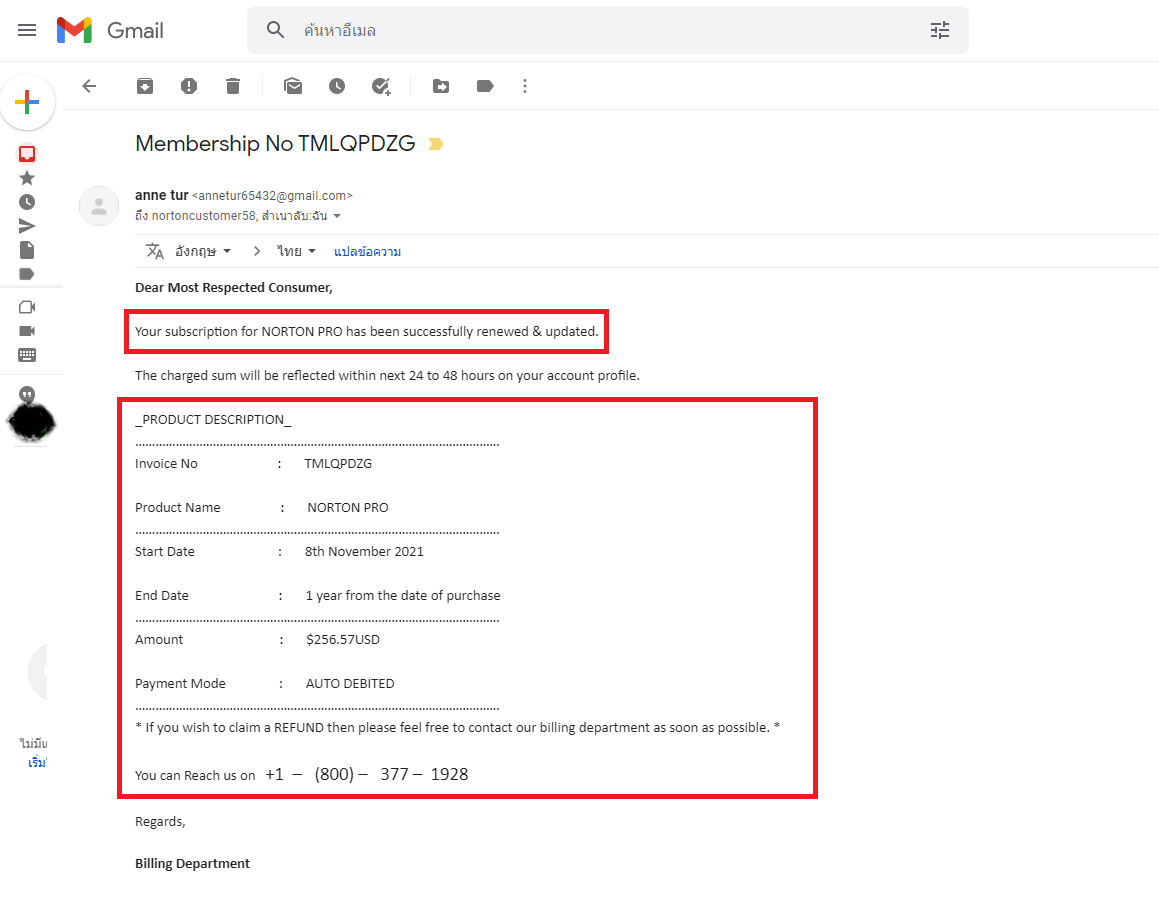
Task: Apply a label to this email
Action: tap(485, 86)
